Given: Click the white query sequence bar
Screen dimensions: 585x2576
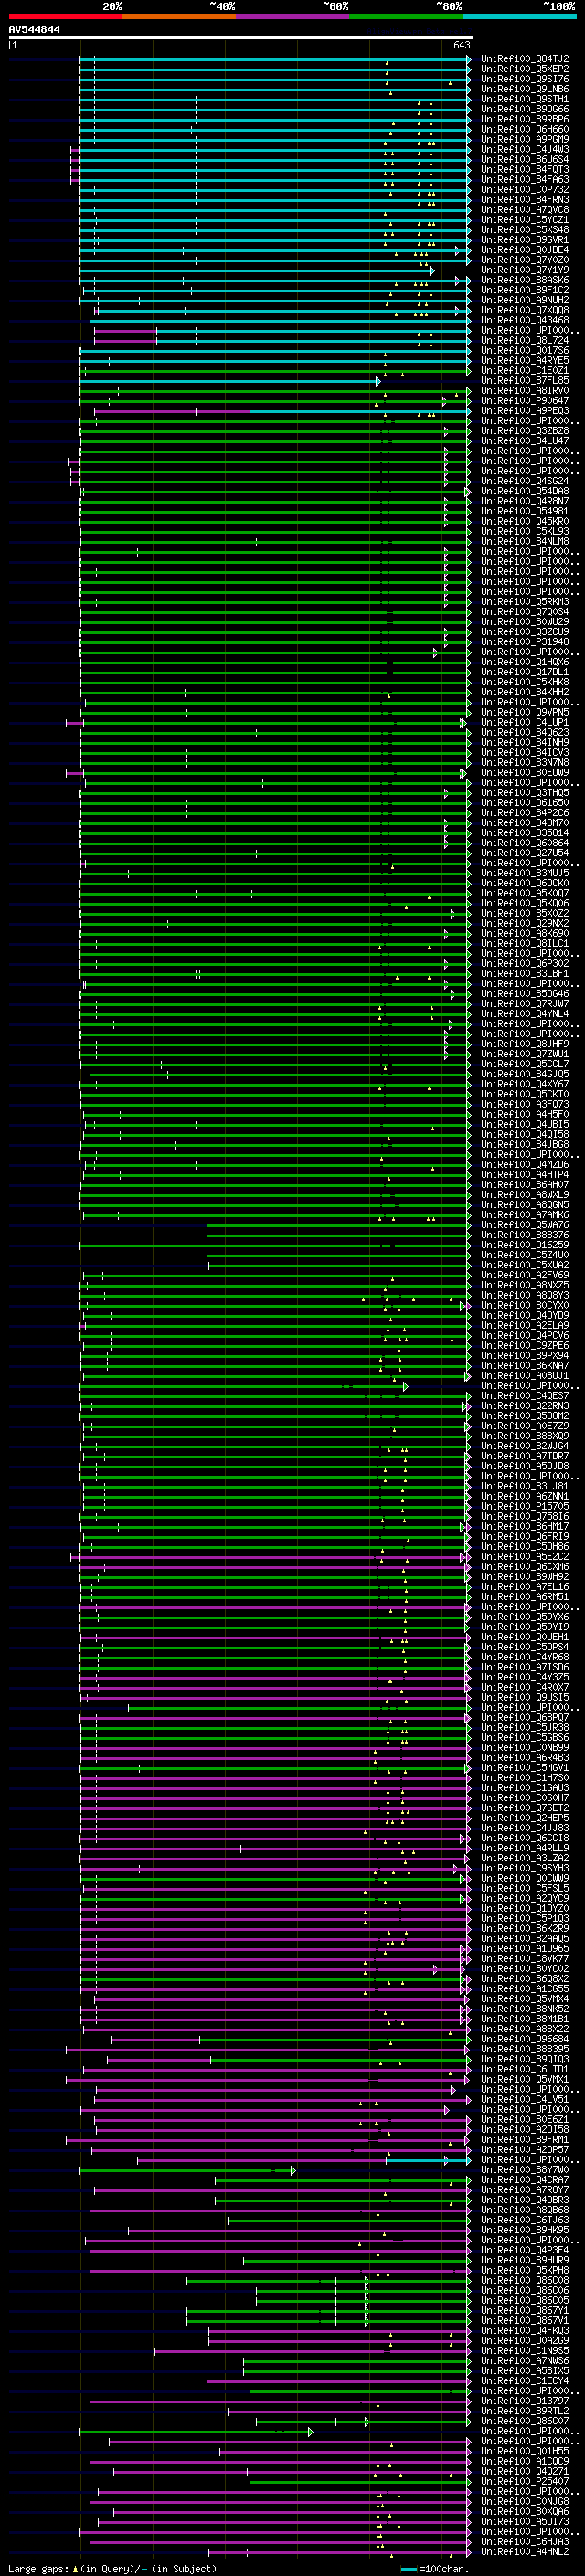Looking at the screenshot, I should (240, 38).
